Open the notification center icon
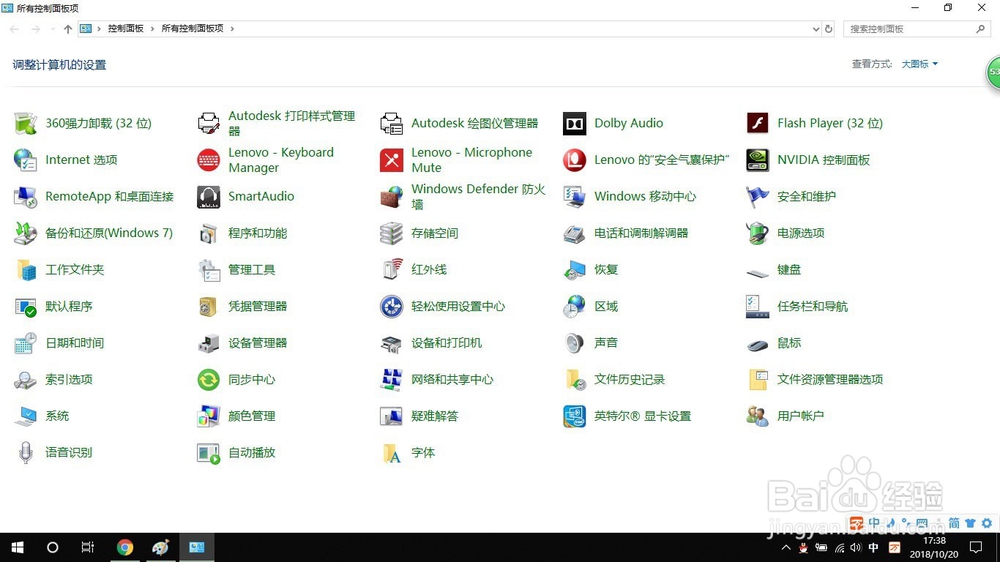 [x=976, y=547]
